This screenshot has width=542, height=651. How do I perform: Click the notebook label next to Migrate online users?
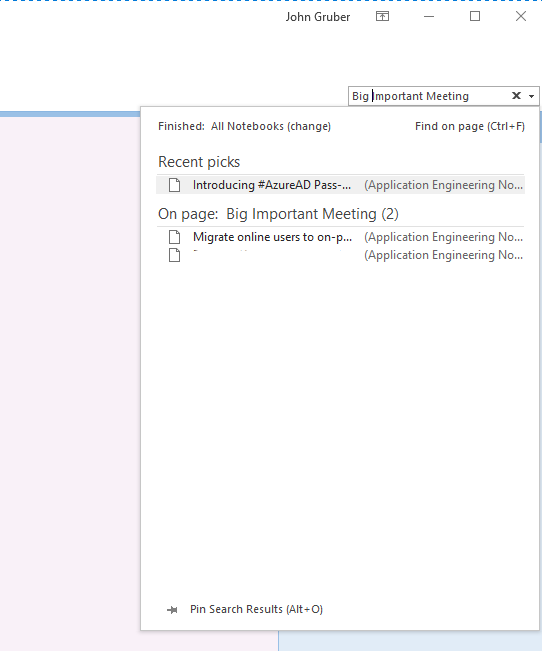tap(443, 237)
